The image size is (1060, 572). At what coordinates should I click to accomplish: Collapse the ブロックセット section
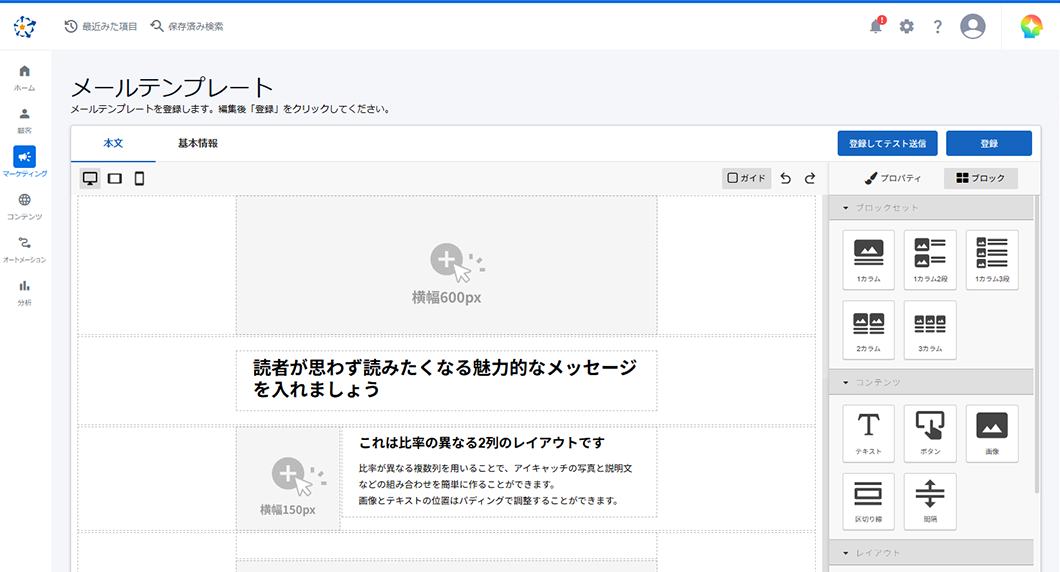tap(932, 208)
